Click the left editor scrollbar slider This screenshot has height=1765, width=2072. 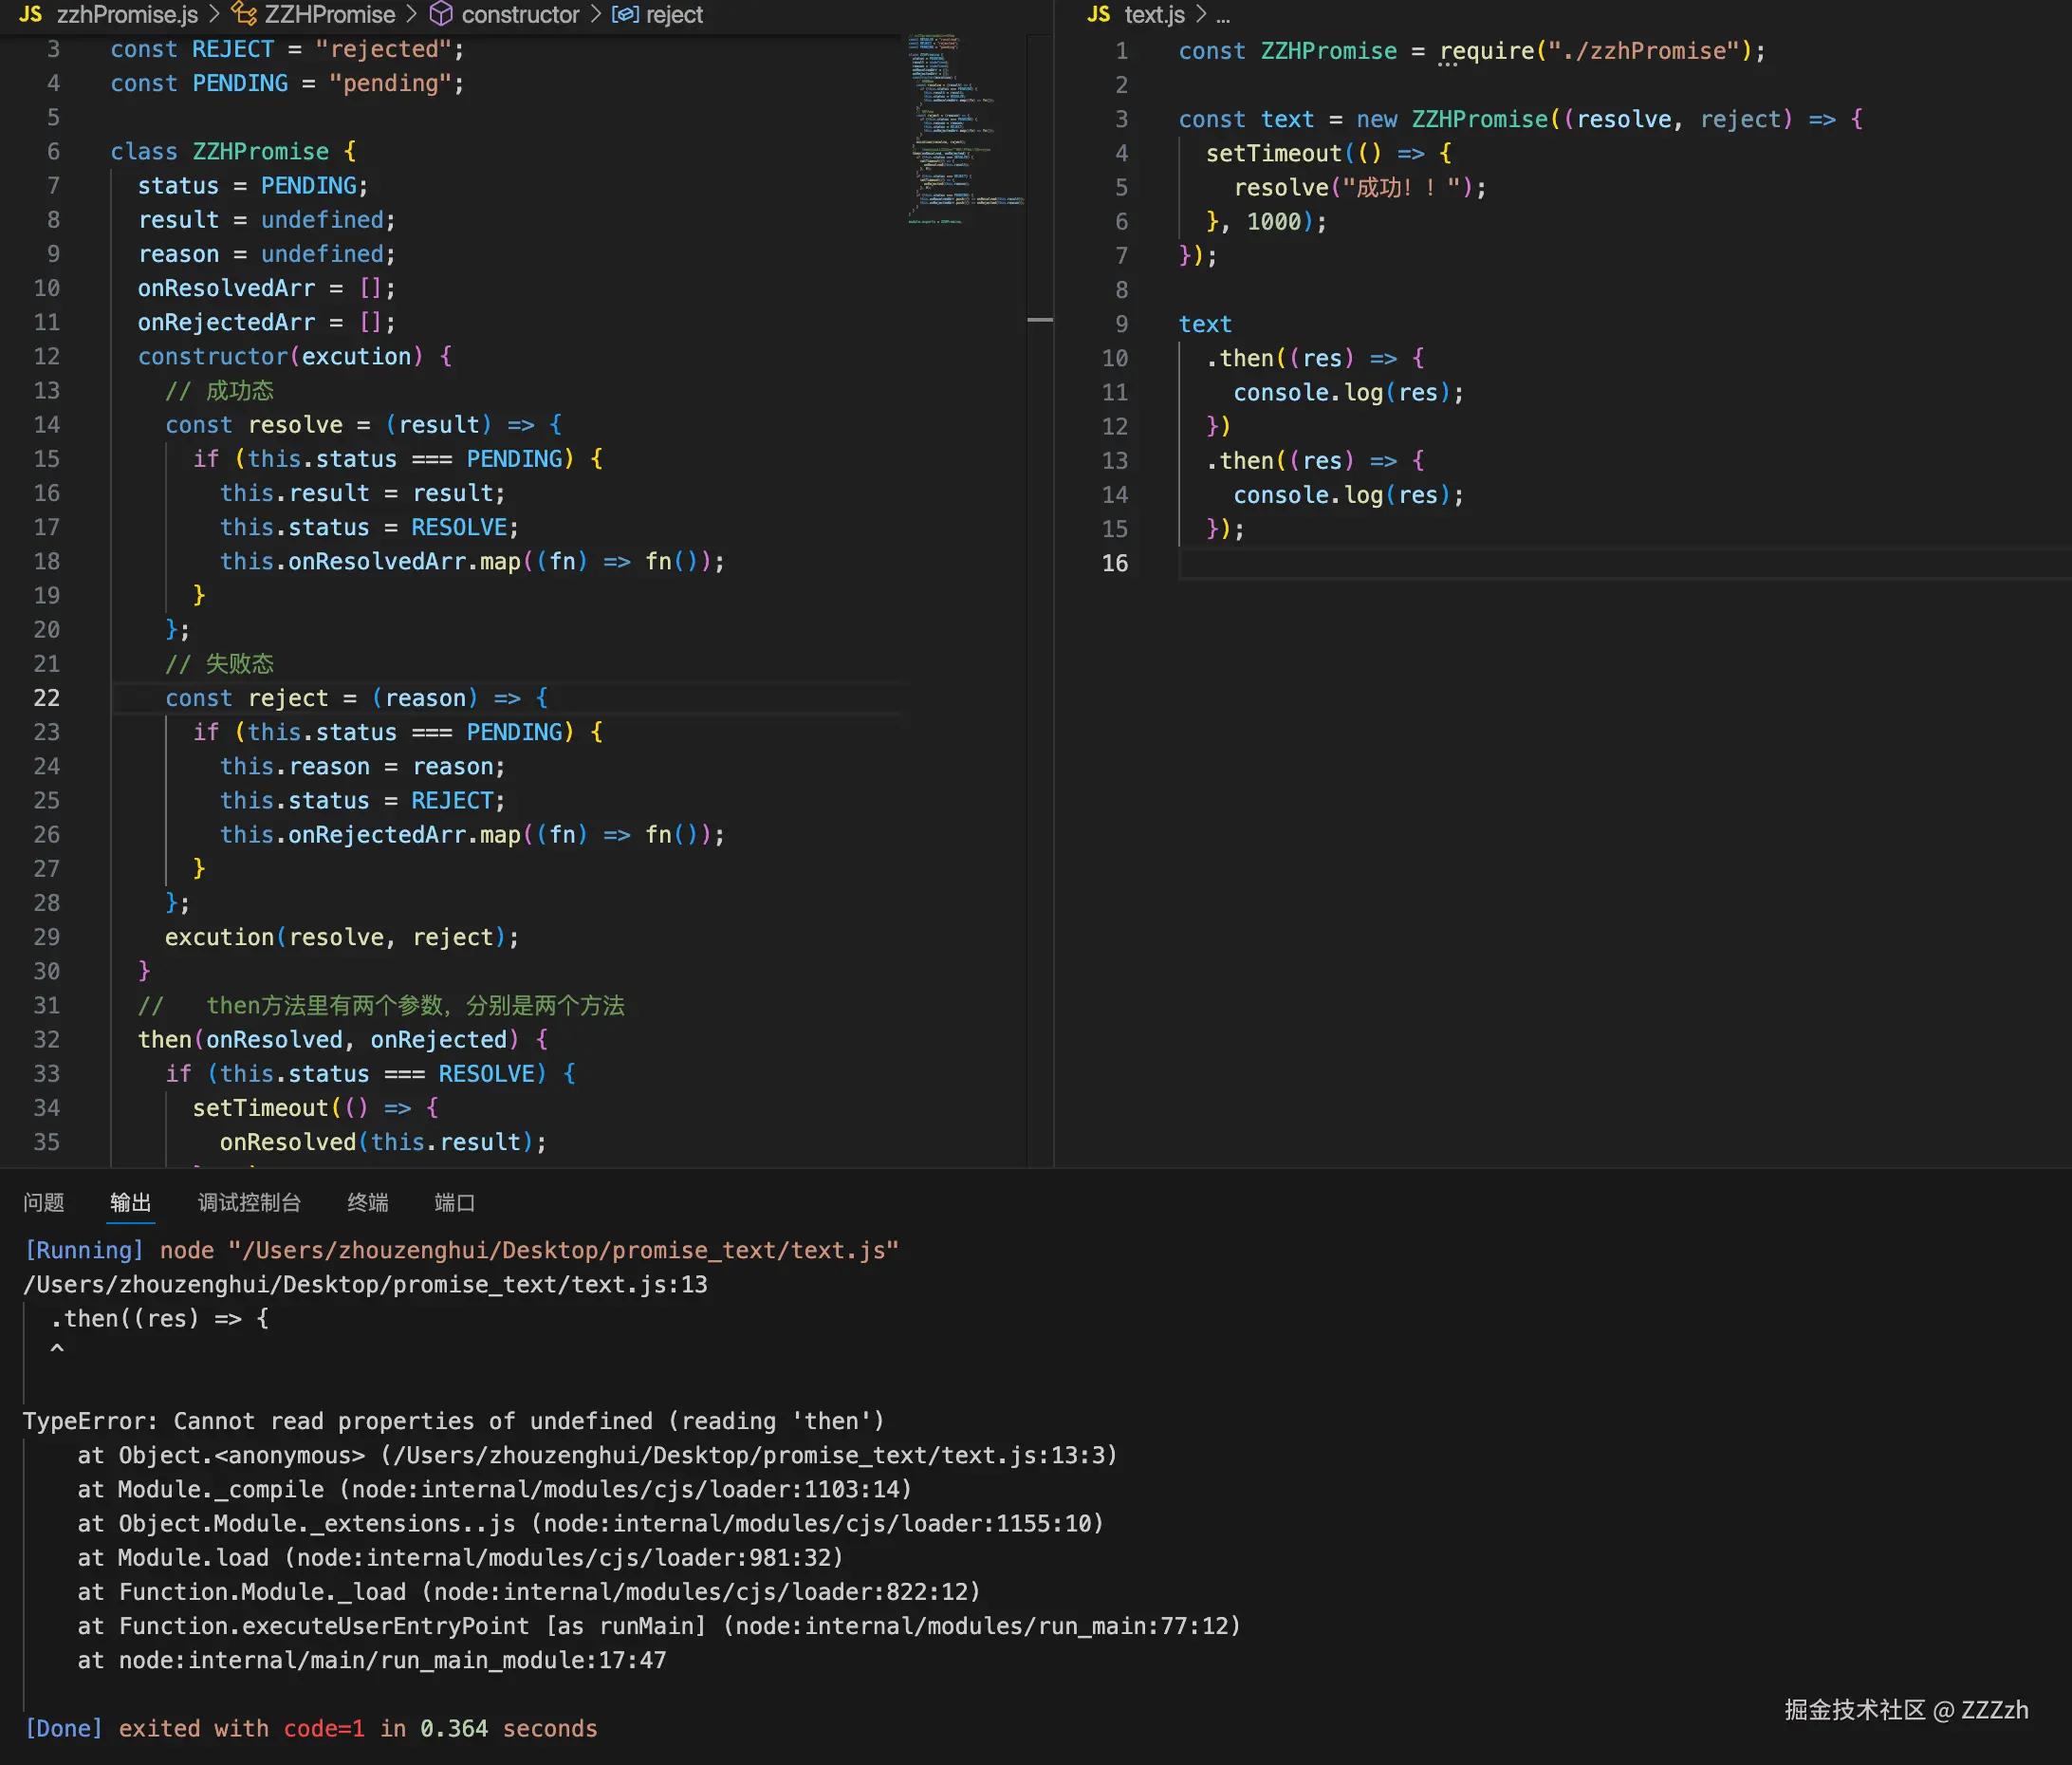point(1040,319)
